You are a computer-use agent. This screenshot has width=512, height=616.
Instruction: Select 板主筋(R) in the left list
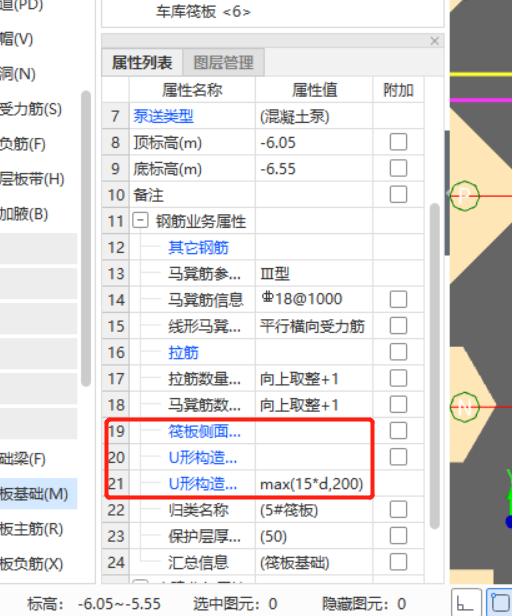coord(31,529)
